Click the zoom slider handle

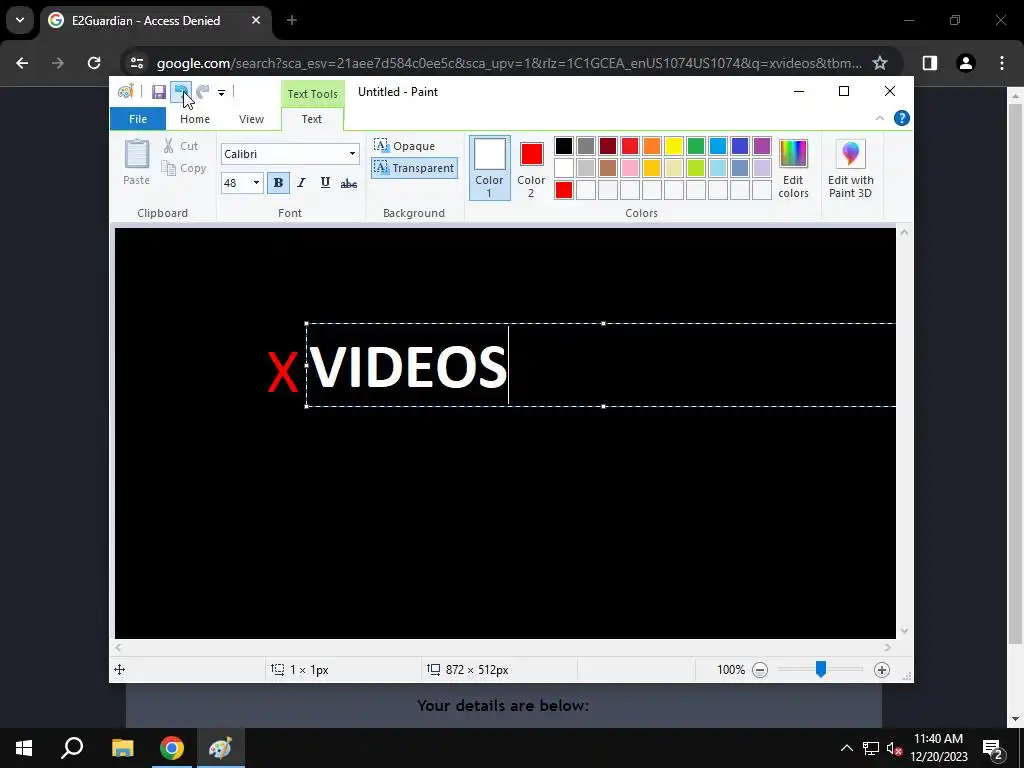pos(821,669)
